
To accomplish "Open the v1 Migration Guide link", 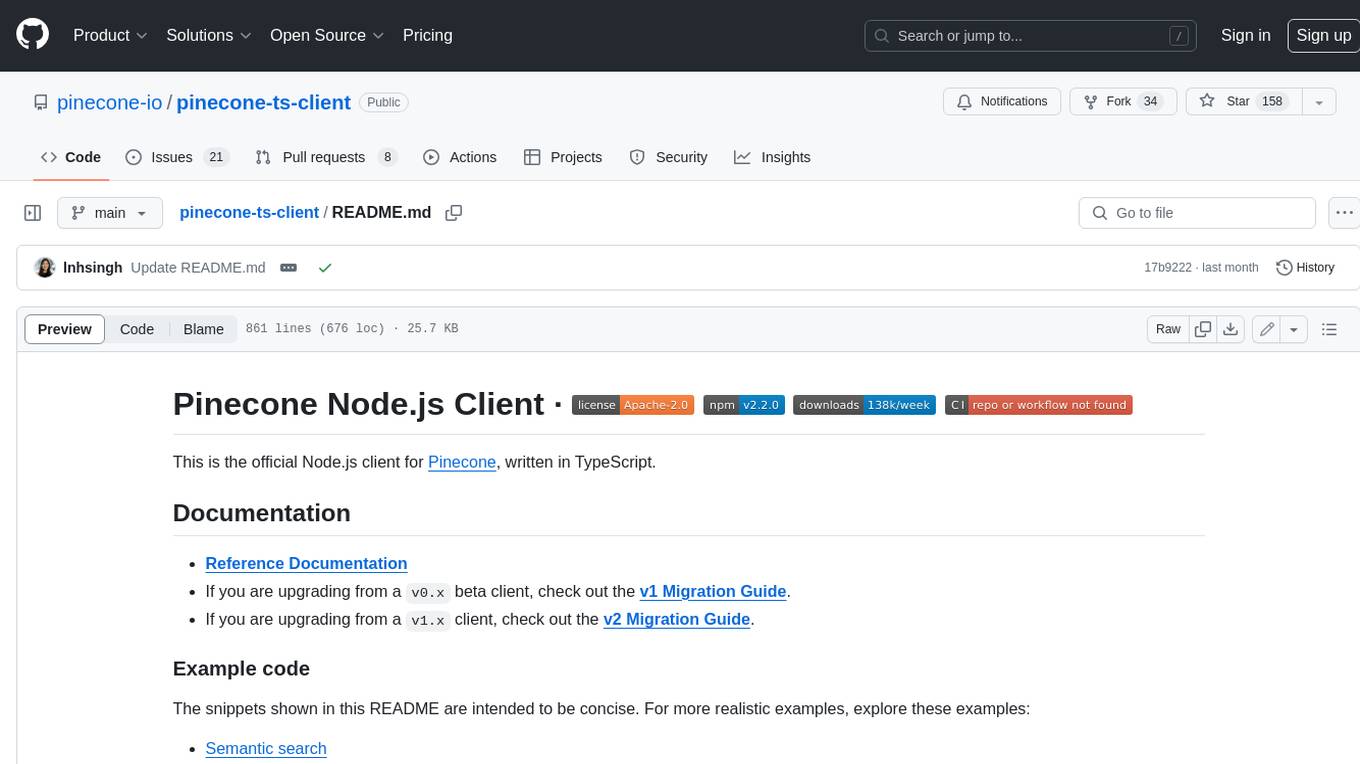I will (x=713, y=591).
